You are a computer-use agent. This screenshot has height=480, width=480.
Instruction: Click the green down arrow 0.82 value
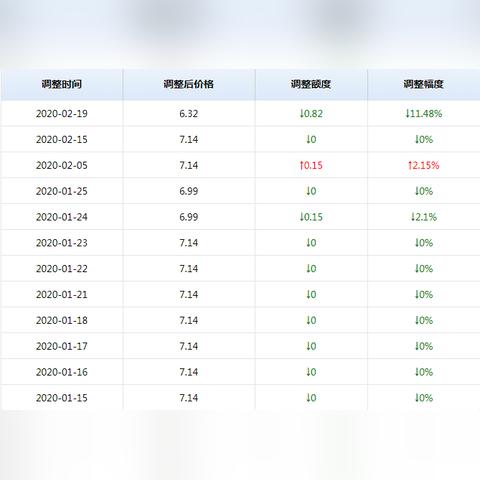coord(311,114)
